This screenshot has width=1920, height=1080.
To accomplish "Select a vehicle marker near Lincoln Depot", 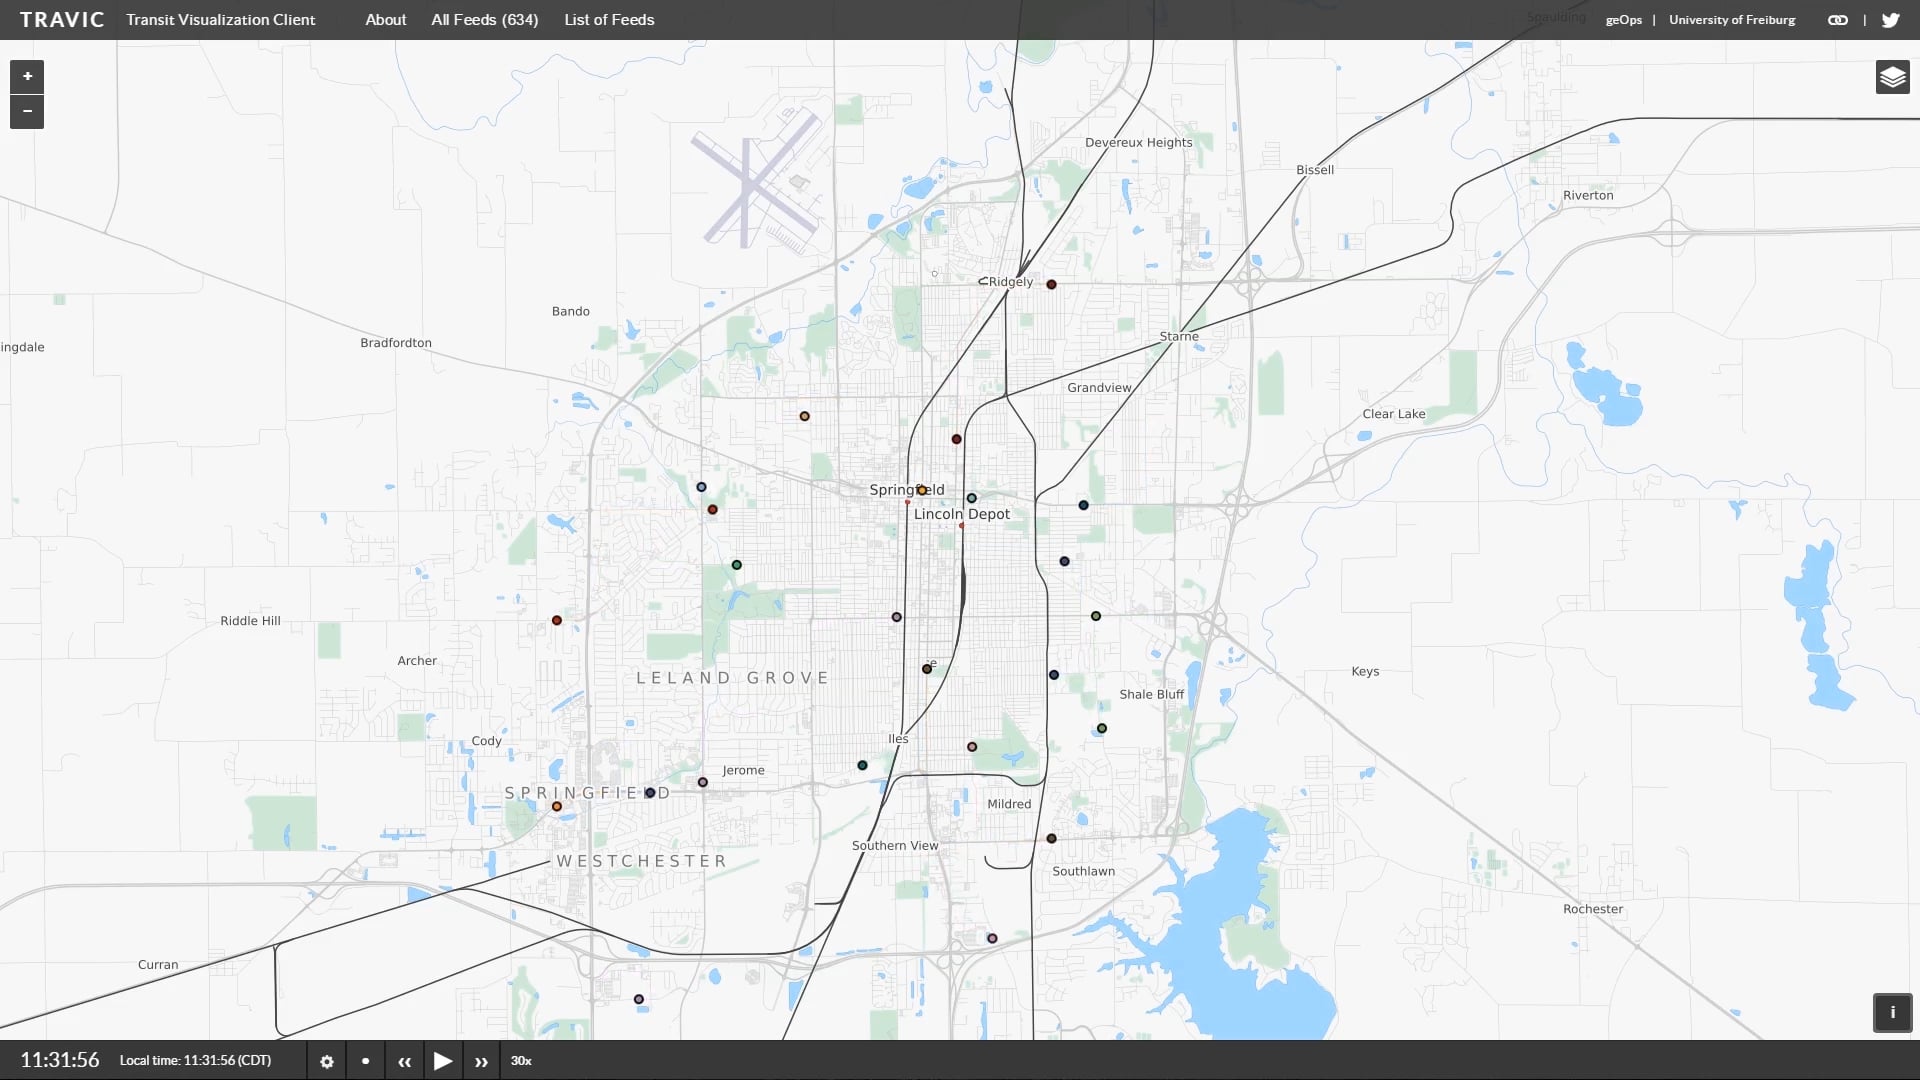I will (971, 497).
